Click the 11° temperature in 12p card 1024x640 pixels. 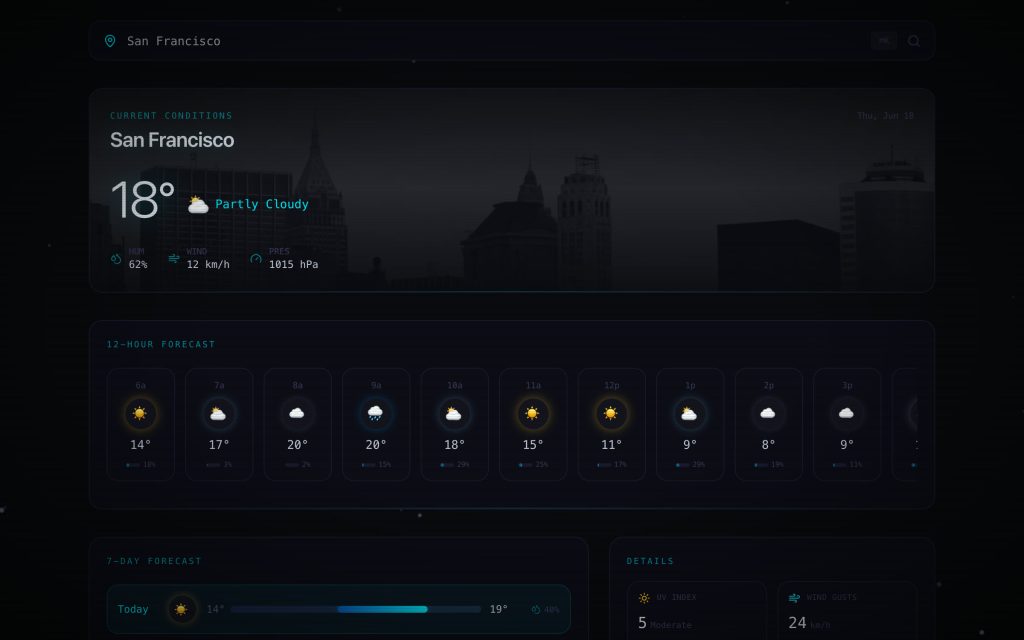(x=611, y=445)
